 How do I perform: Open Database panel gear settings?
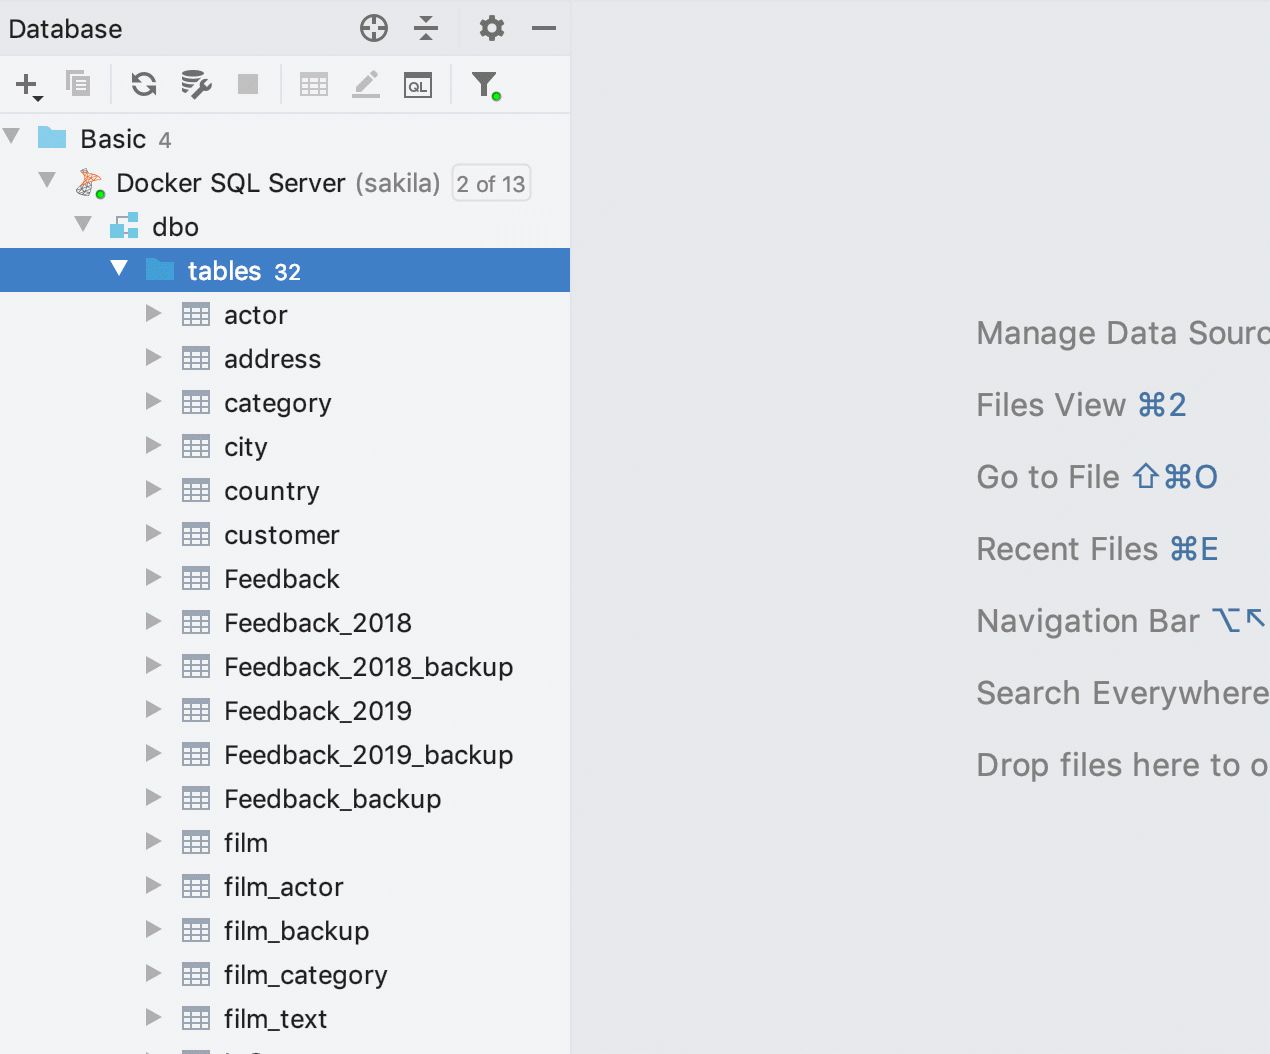pyautogui.click(x=491, y=28)
